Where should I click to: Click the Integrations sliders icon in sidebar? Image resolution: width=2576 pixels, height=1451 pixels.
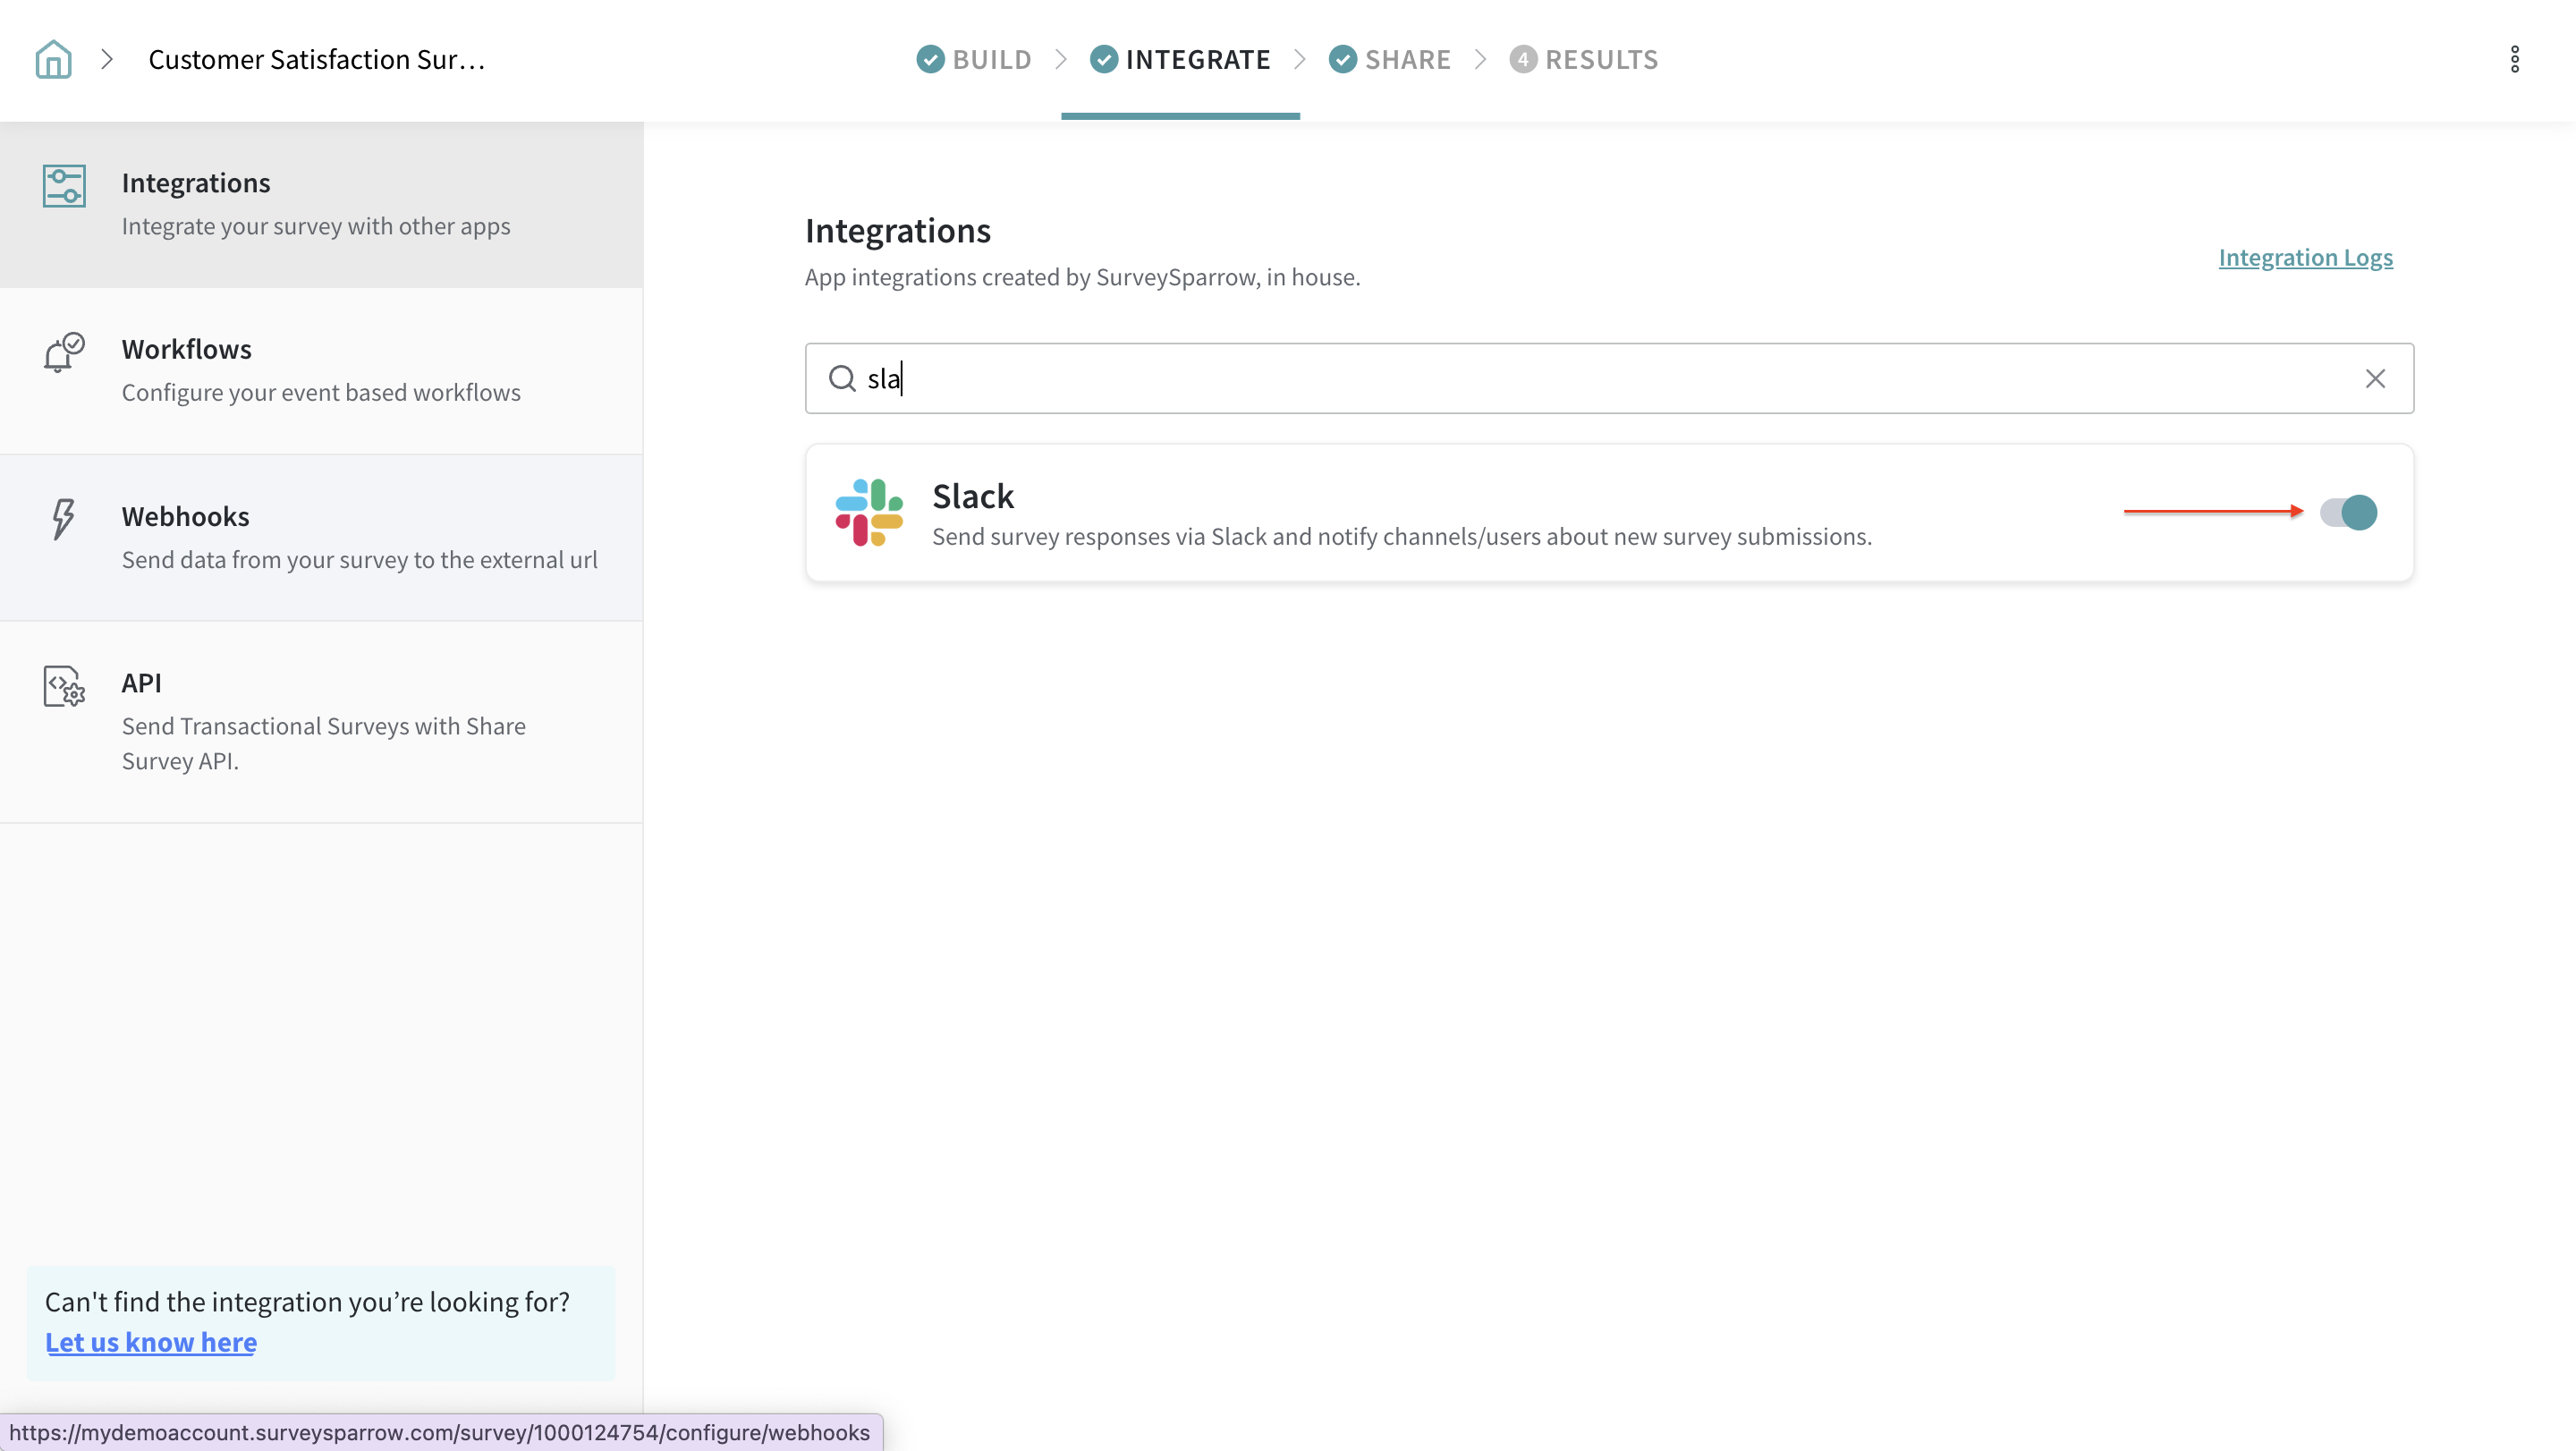click(x=64, y=186)
